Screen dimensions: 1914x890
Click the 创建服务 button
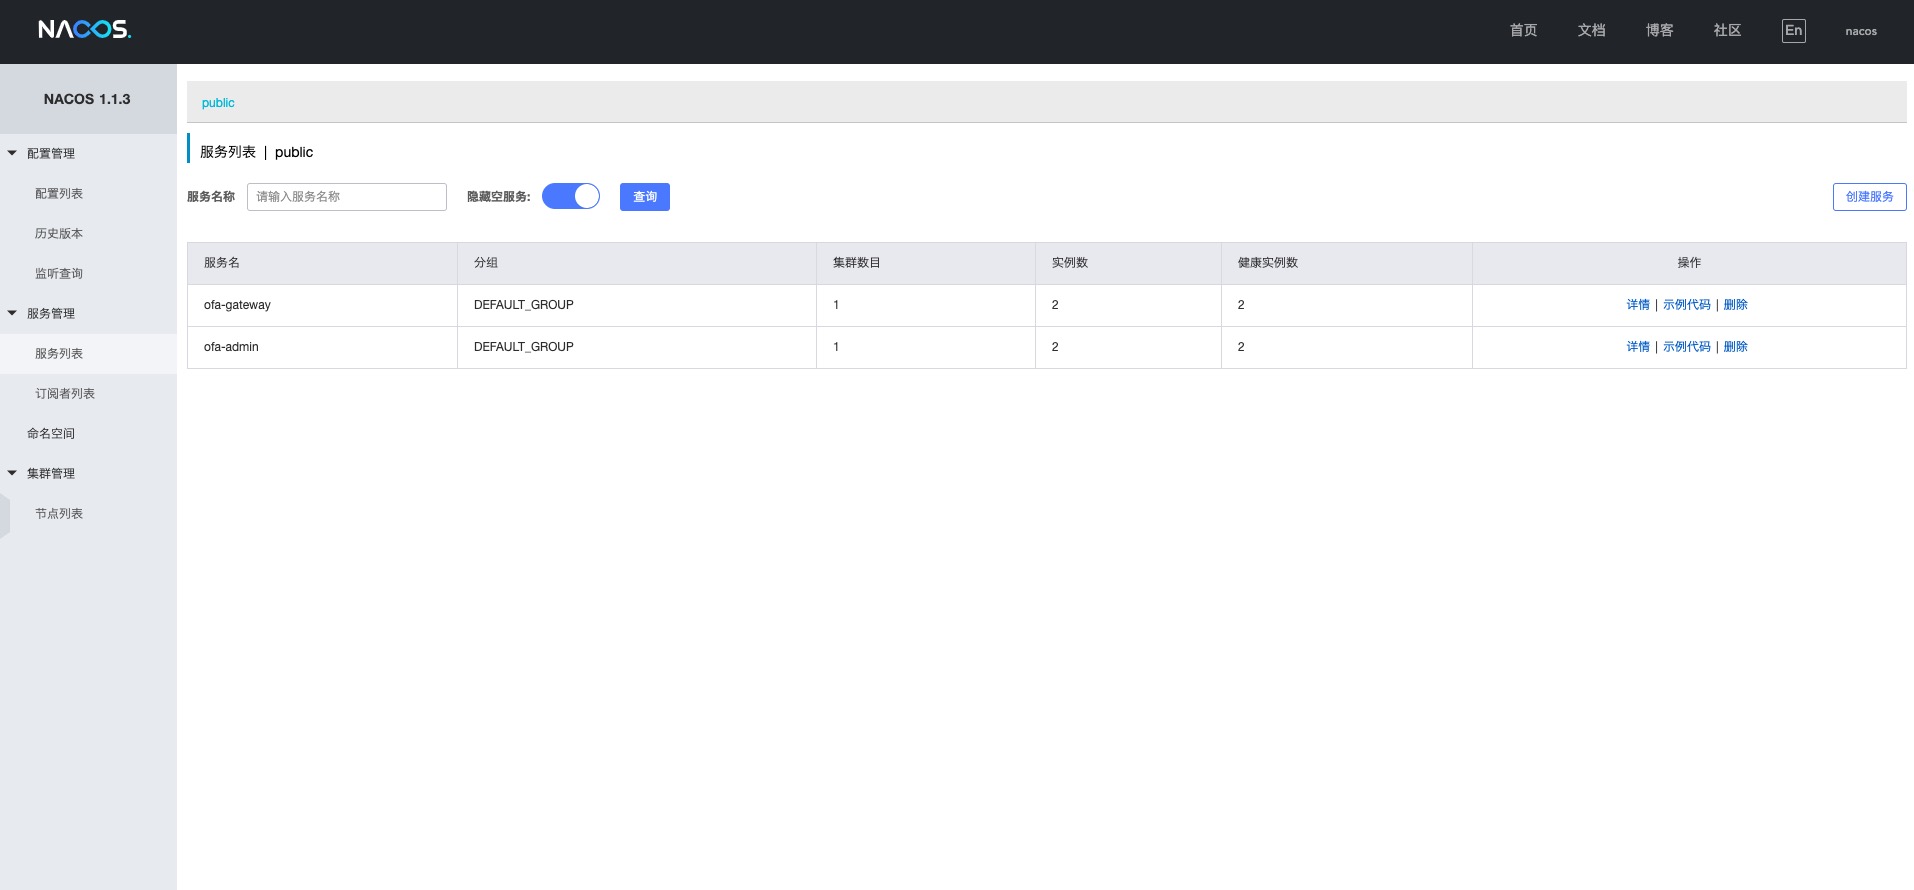[1869, 197]
